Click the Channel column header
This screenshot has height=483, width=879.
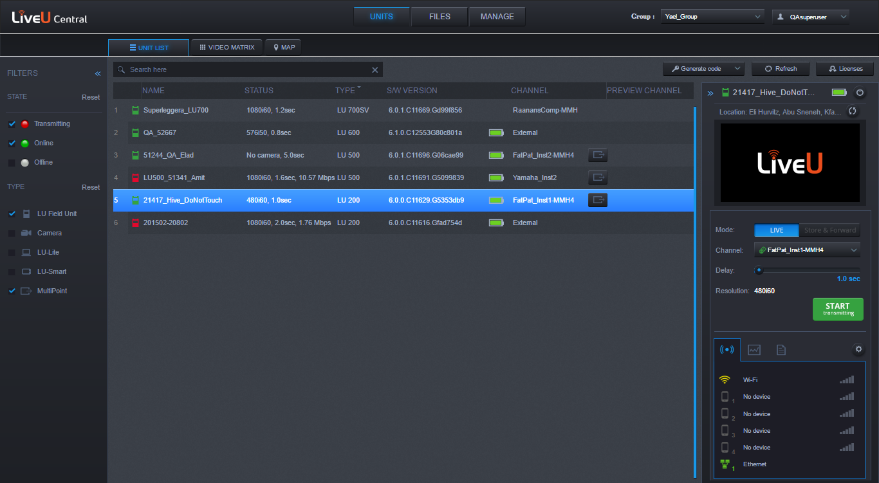530,90
